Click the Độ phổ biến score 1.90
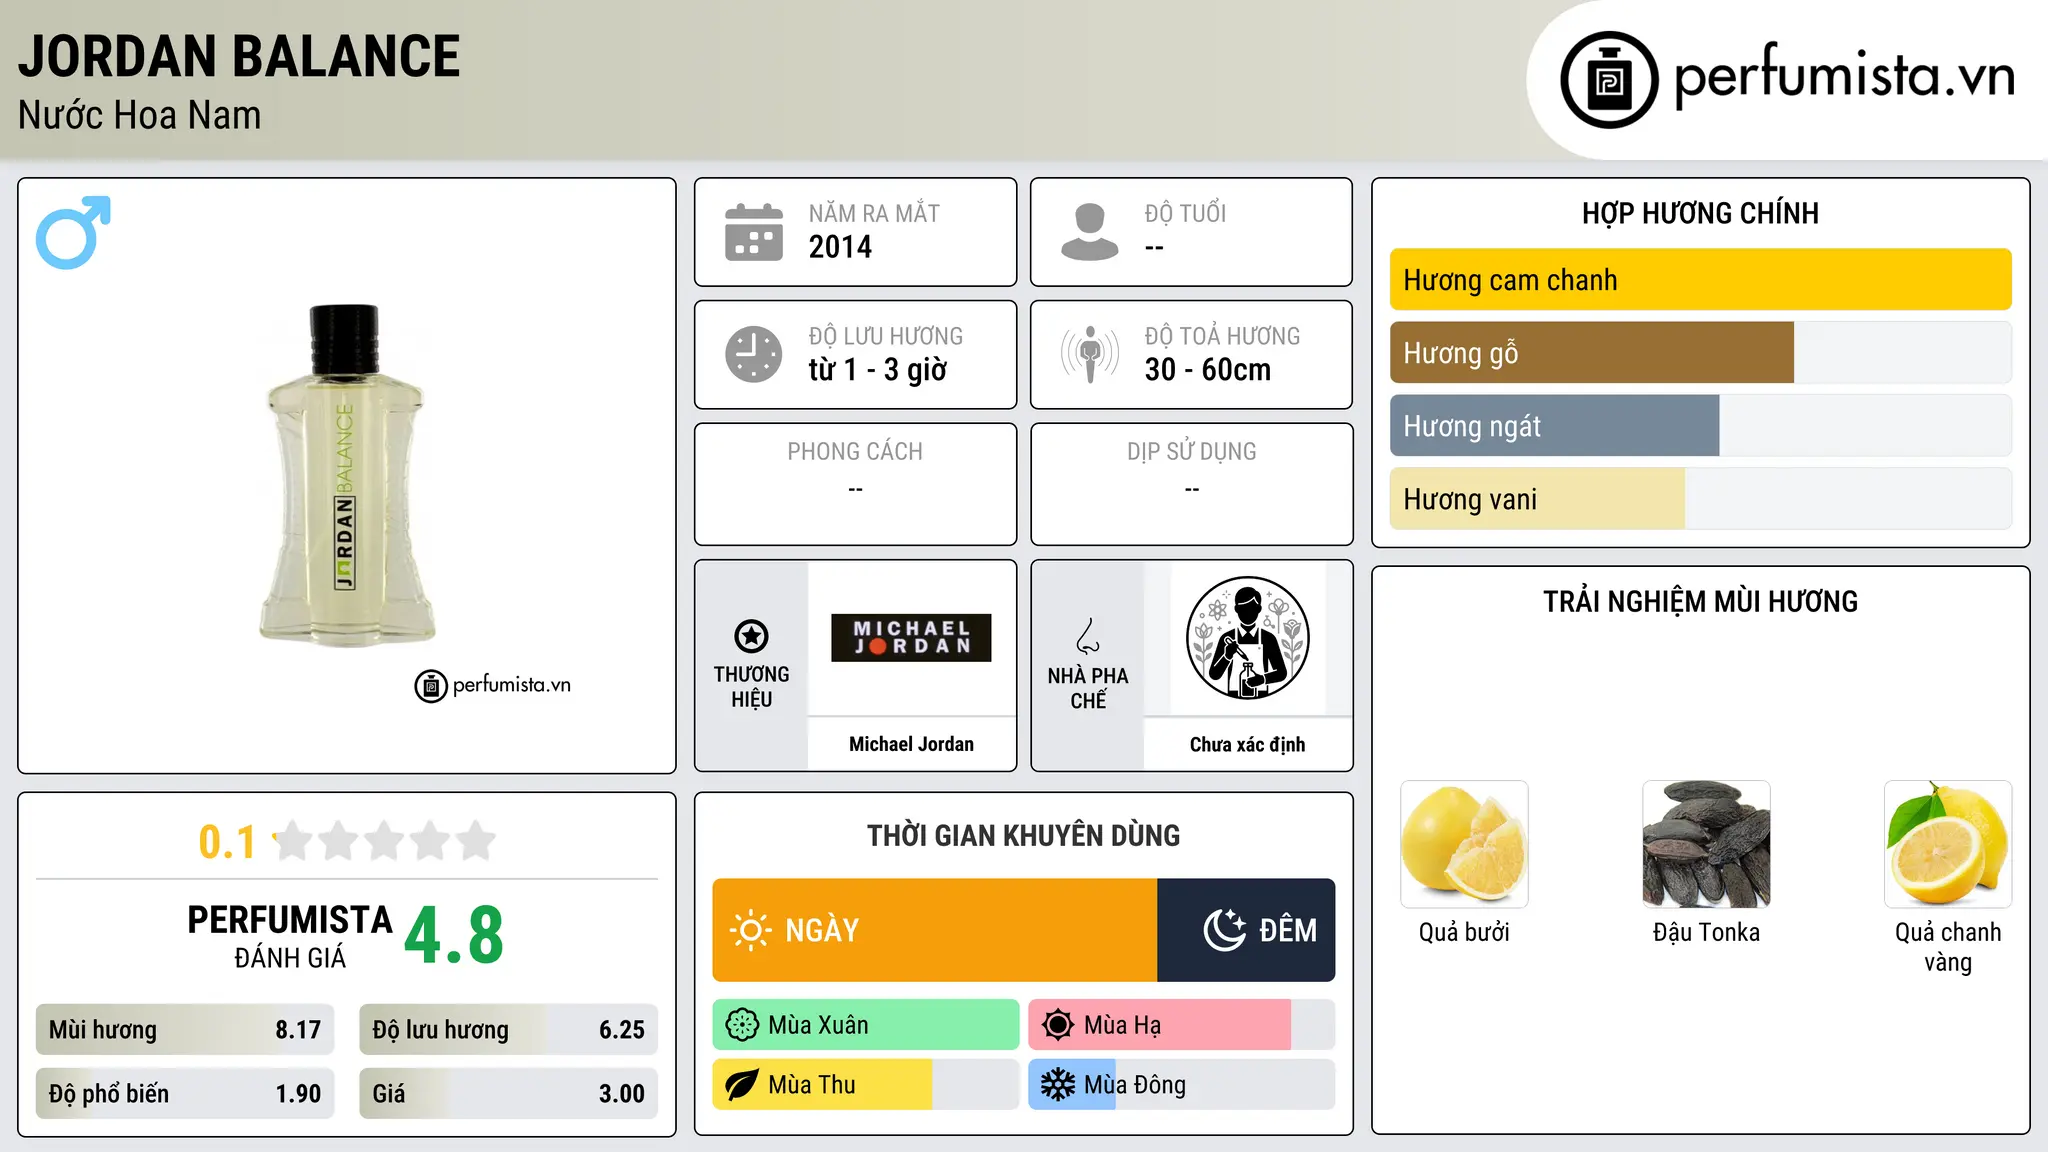Image resolution: width=2048 pixels, height=1152 pixels. [298, 1094]
